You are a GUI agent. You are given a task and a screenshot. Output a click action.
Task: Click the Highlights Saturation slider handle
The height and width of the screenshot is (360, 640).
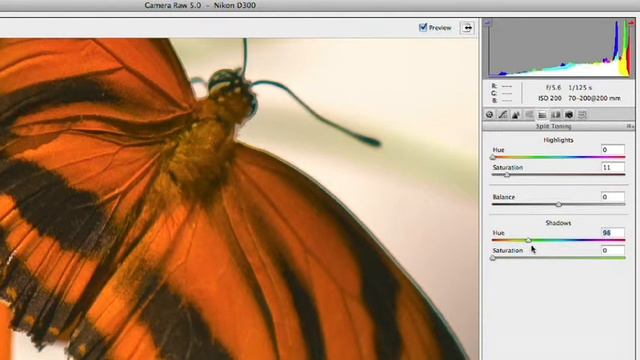tap(507, 175)
